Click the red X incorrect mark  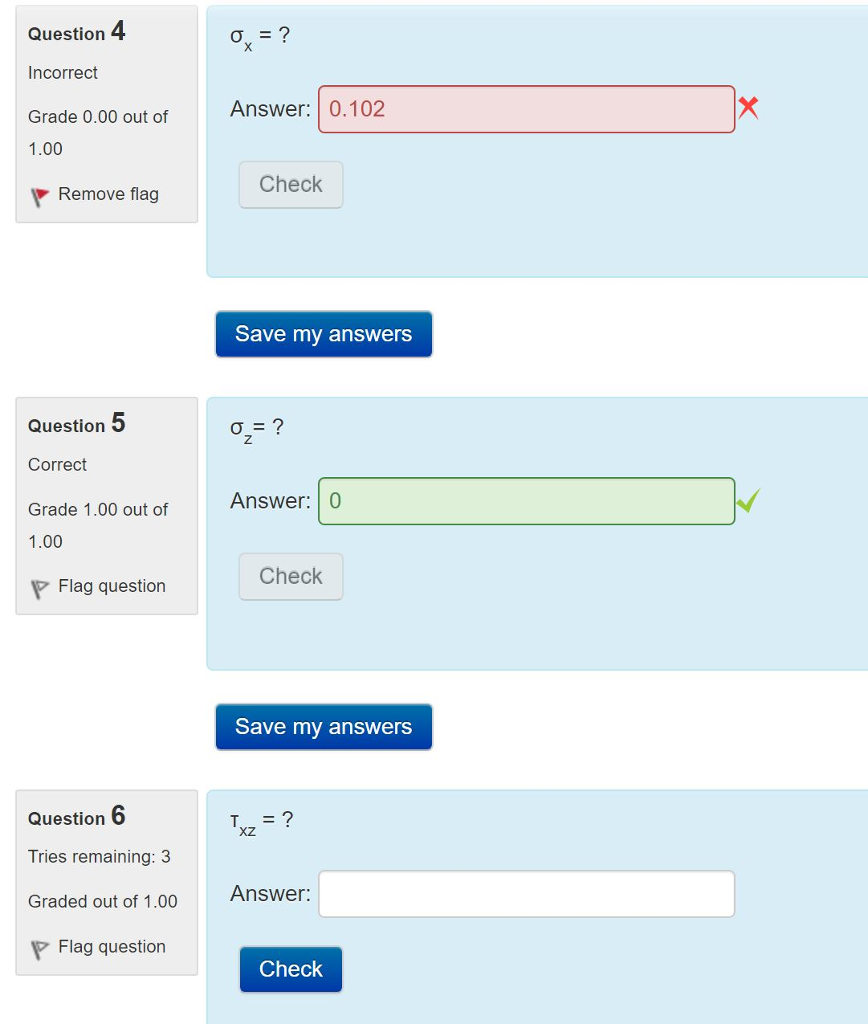[748, 108]
